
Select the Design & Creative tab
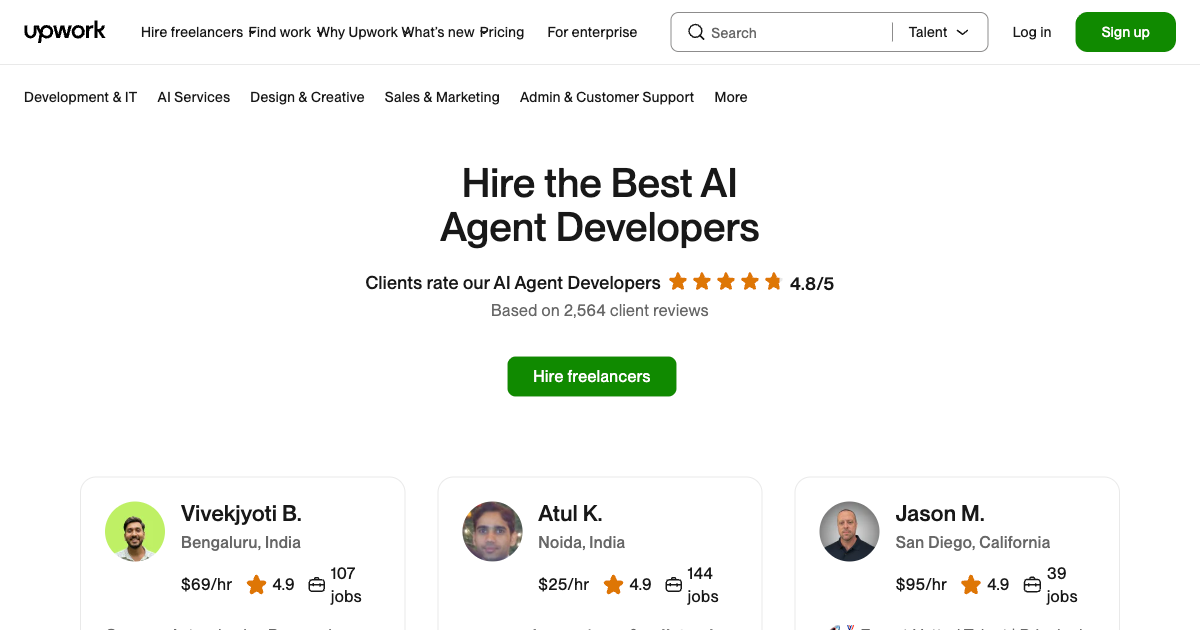coord(307,97)
